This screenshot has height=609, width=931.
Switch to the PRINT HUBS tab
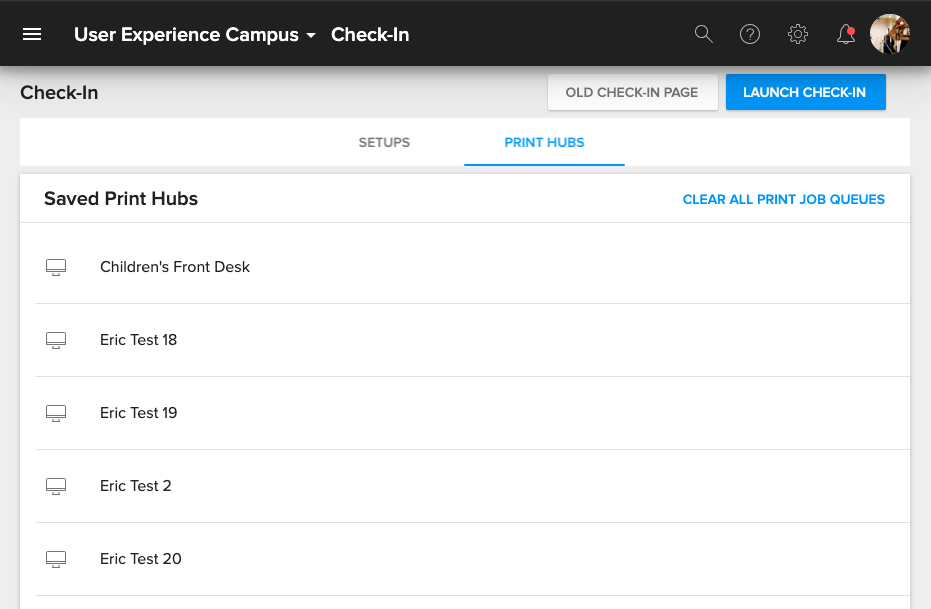click(x=544, y=142)
